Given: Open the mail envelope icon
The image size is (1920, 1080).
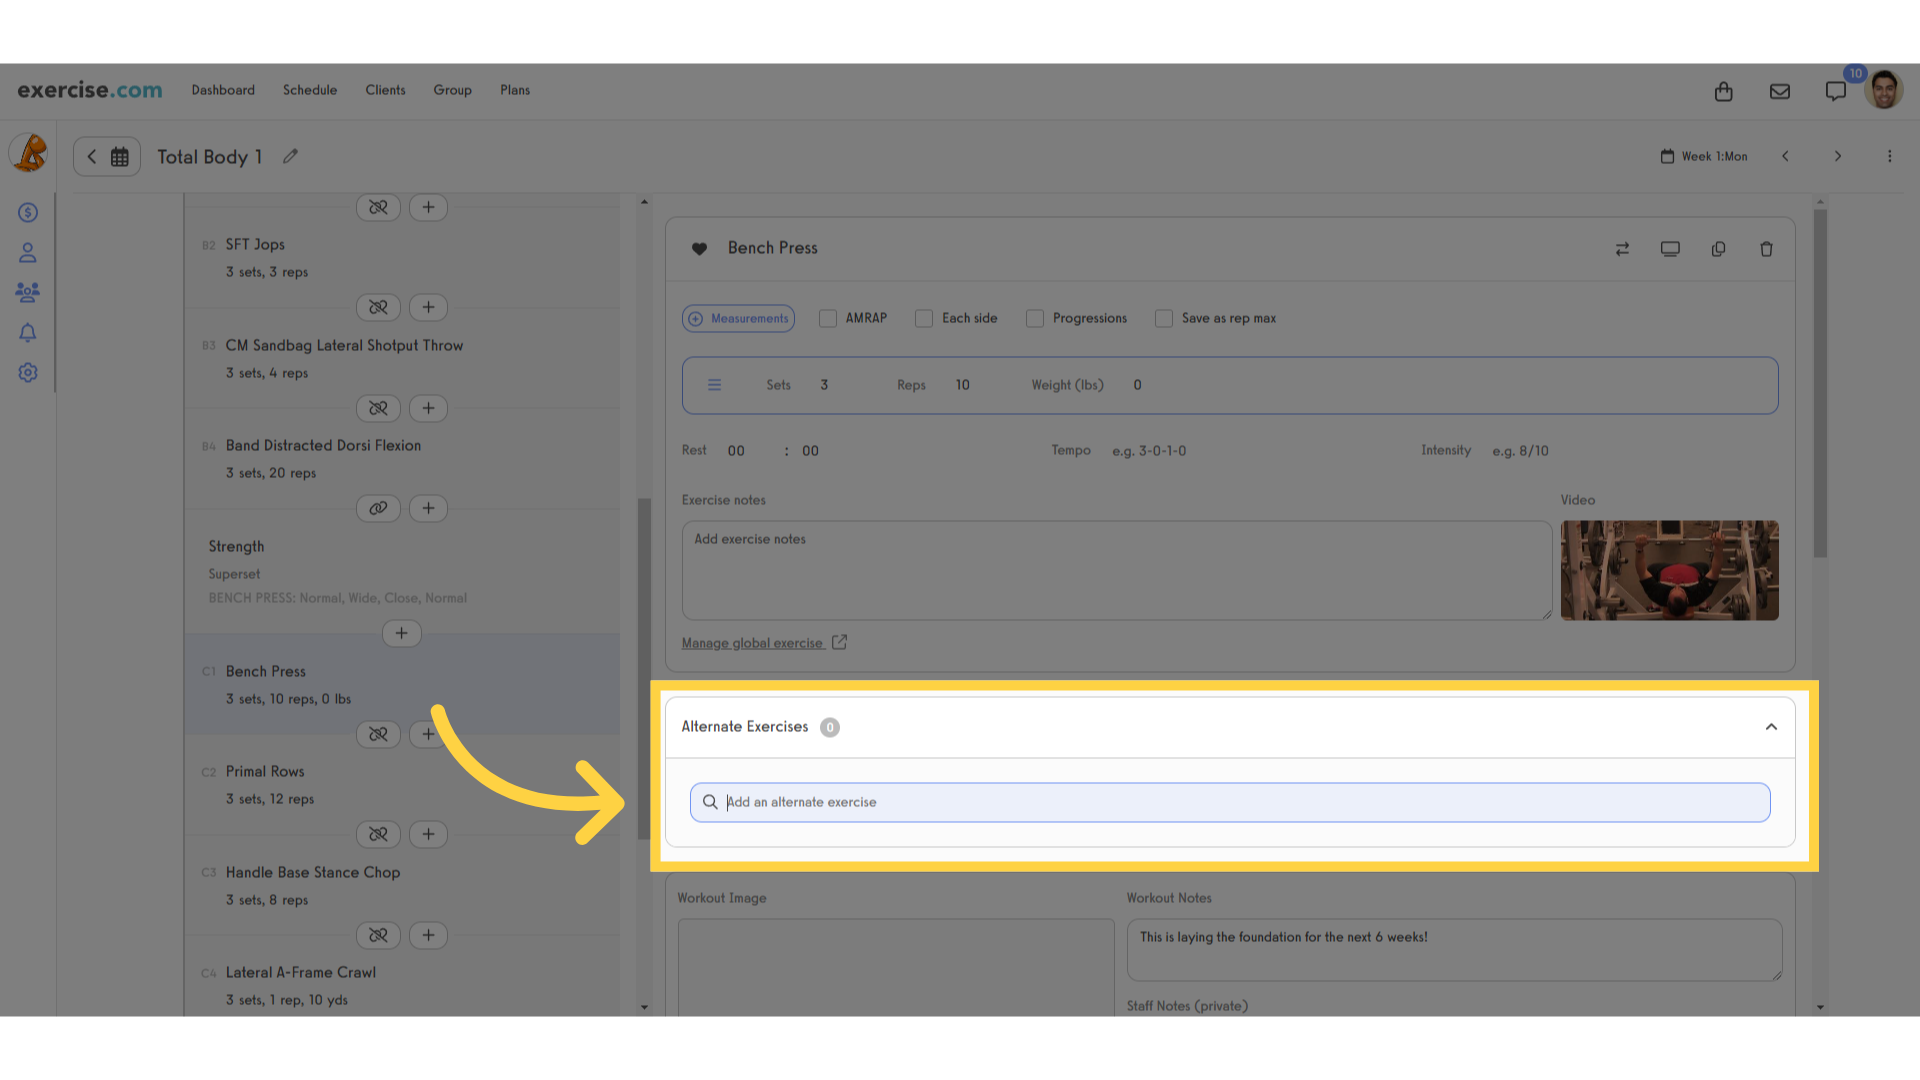Looking at the screenshot, I should click(x=1779, y=91).
